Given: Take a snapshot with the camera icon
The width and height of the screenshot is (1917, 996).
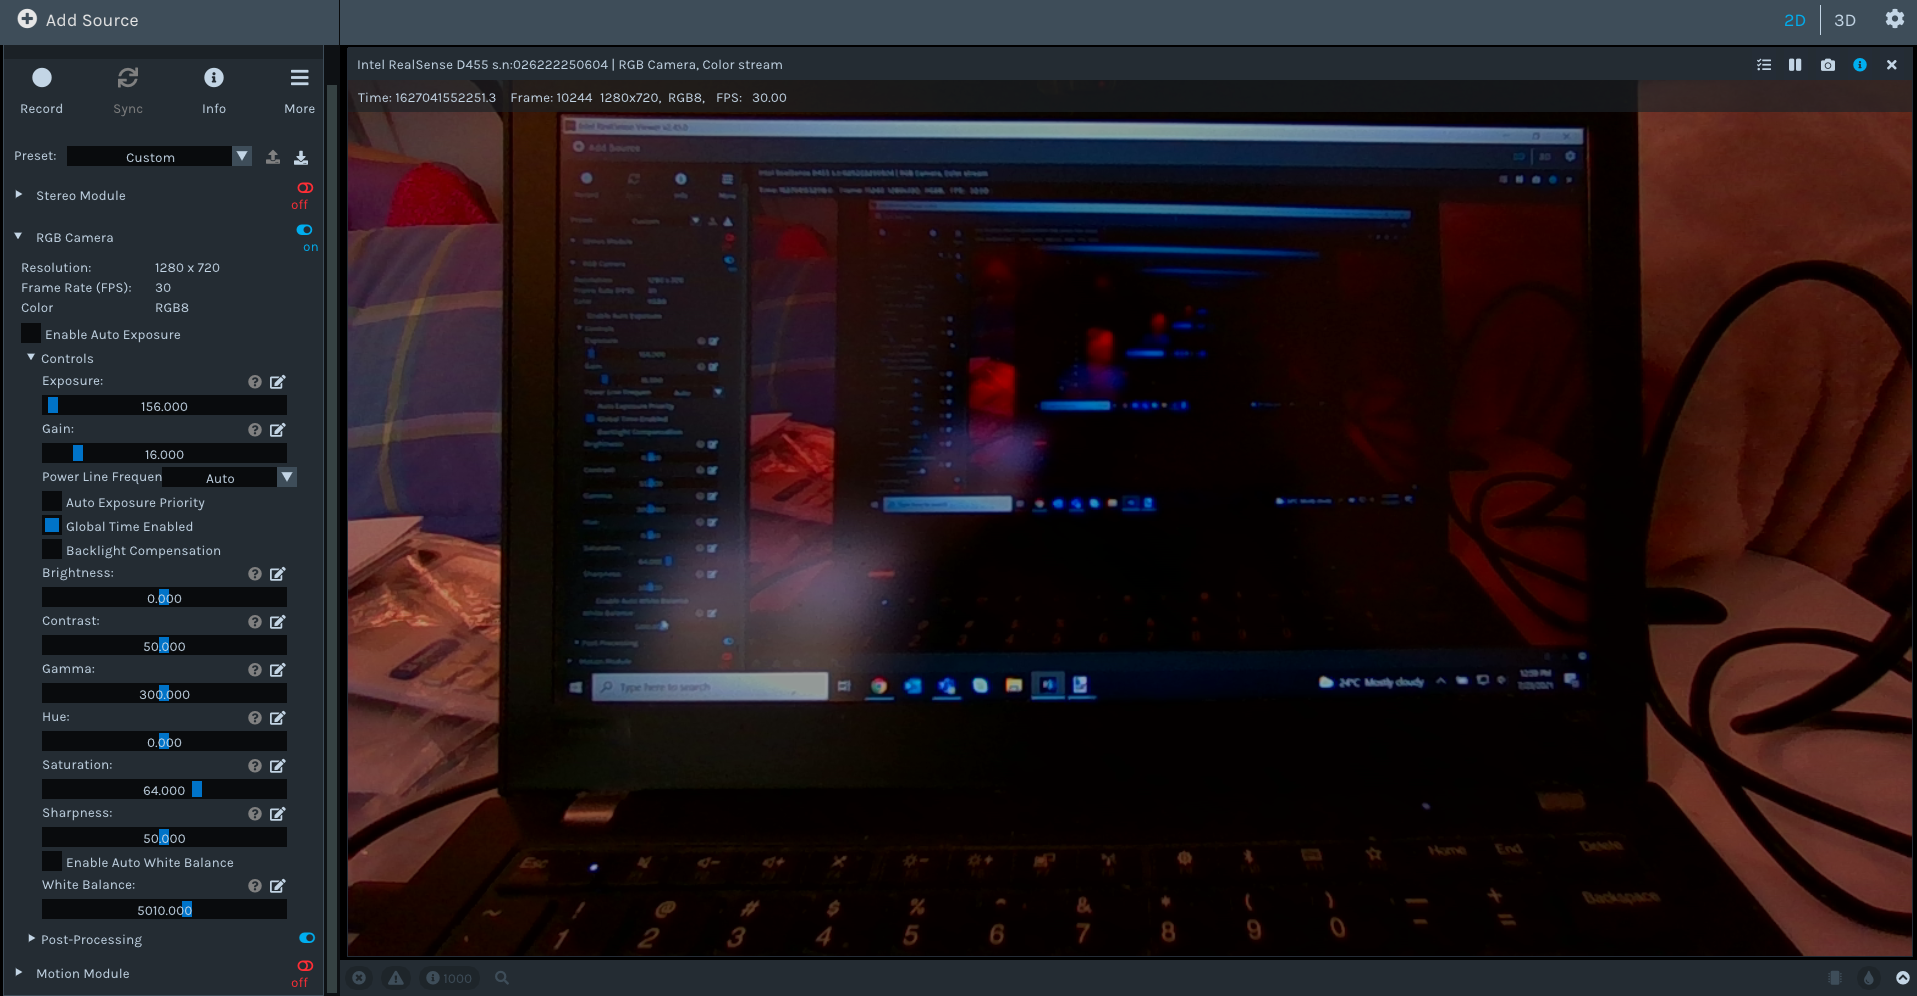Looking at the screenshot, I should pos(1828,64).
